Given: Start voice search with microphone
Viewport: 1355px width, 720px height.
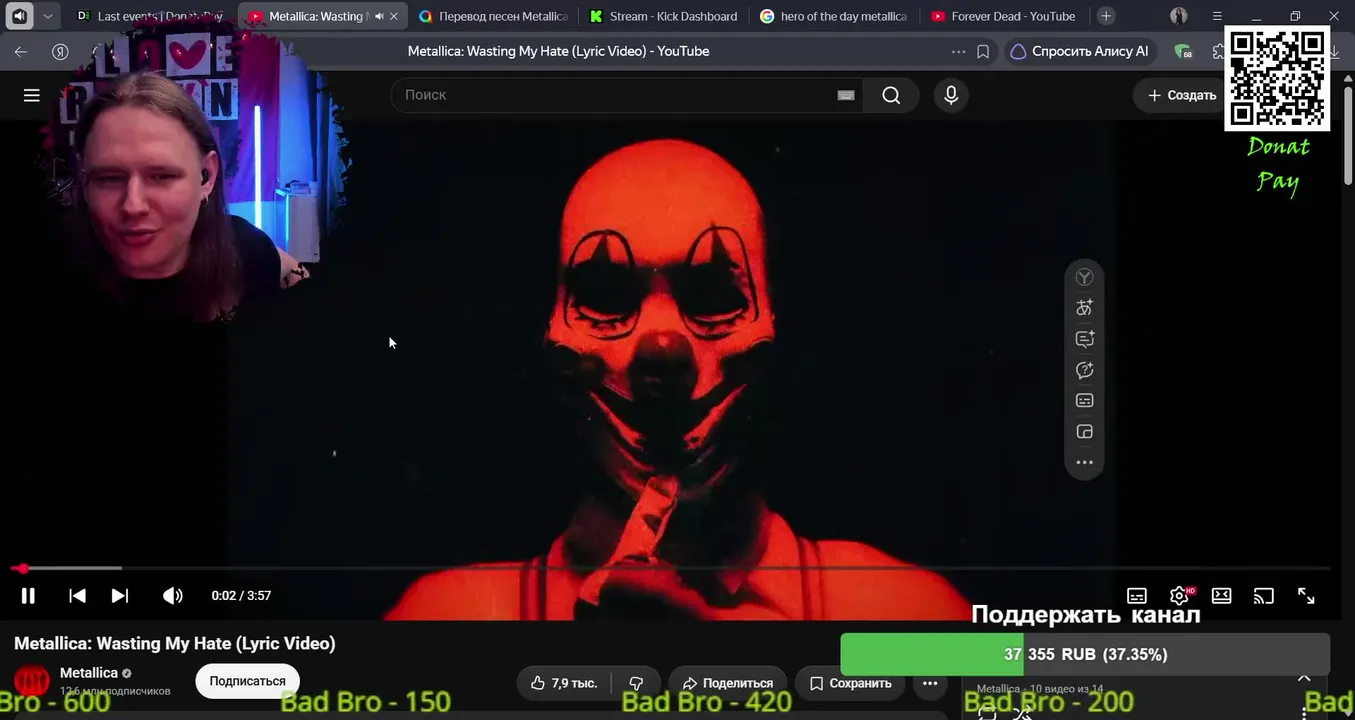Looking at the screenshot, I should (x=951, y=95).
